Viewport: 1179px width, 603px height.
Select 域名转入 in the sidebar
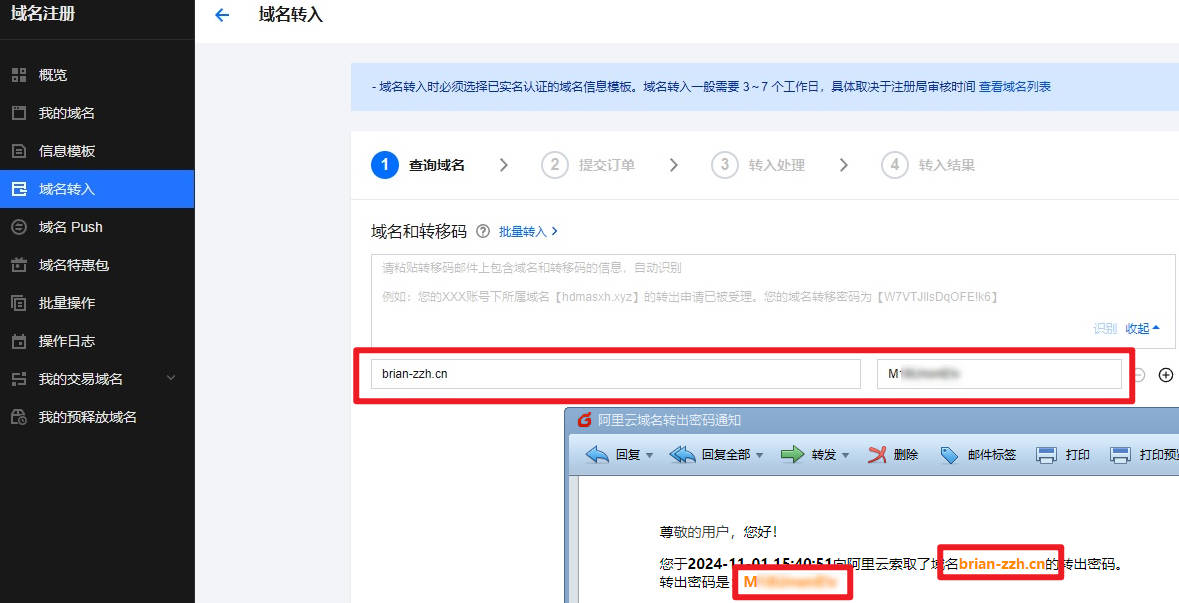coord(97,189)
